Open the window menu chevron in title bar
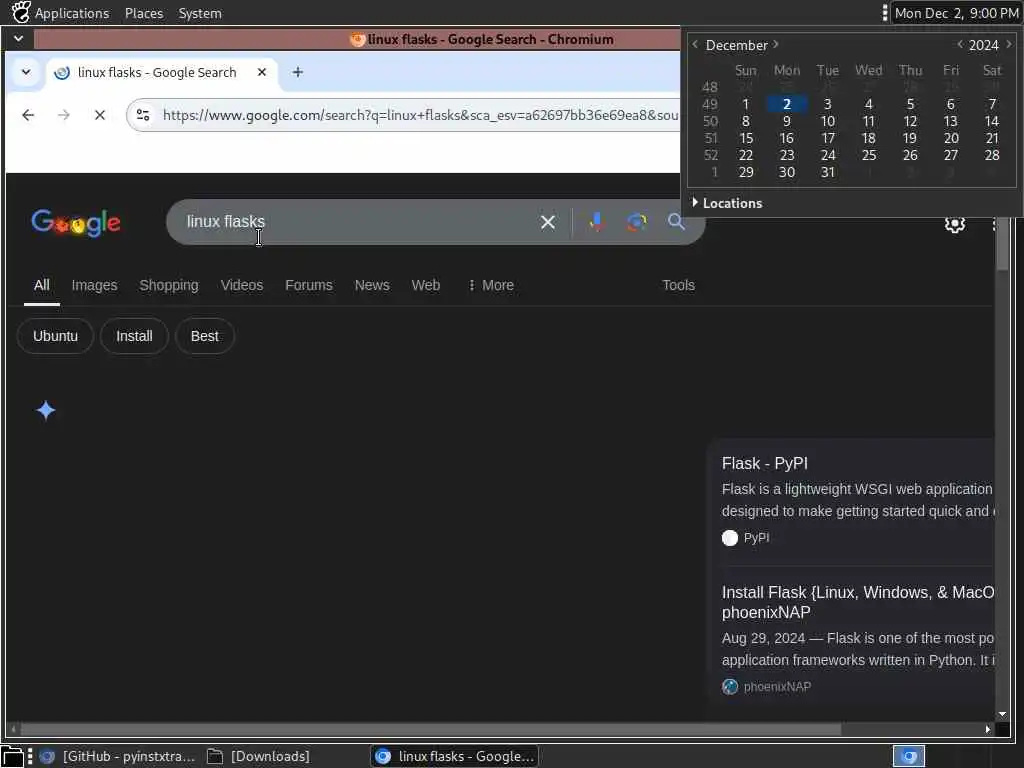 [18, 39]
